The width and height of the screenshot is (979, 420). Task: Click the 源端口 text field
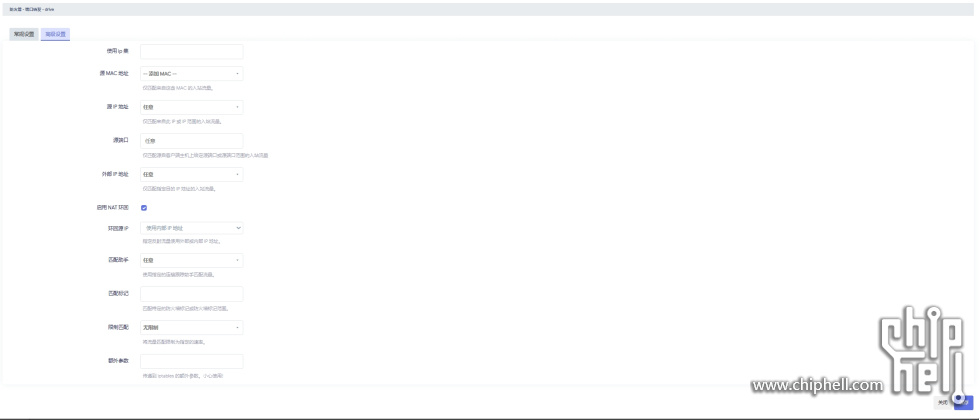[192, 141]
